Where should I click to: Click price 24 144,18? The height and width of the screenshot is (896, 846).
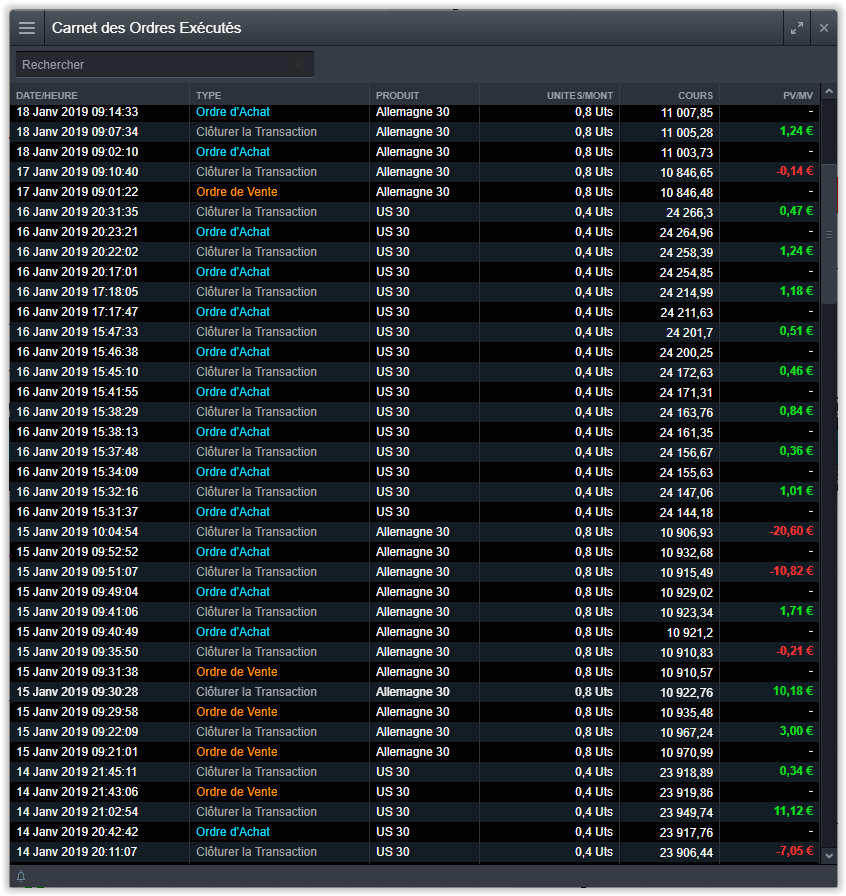point(686,513)
